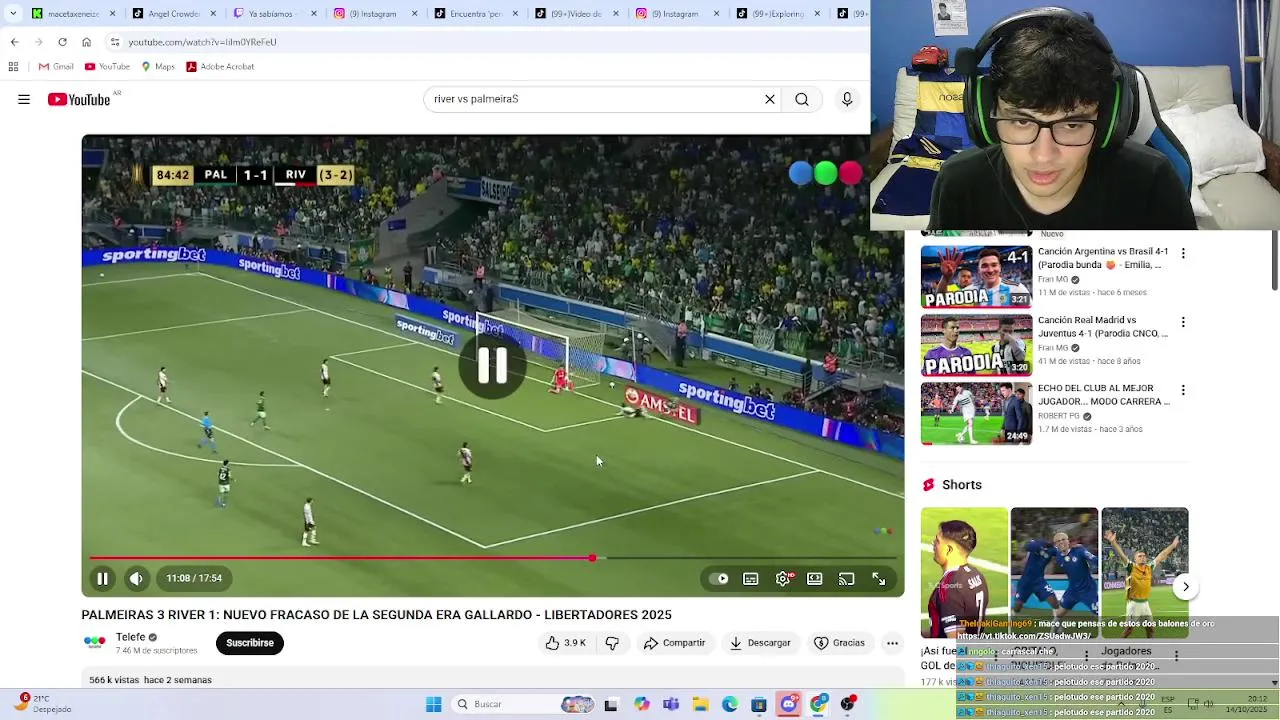Switch to the Angel Crowder tab
Image resolution: width=1280 pixels, height=720 pixels.
(173, 14)
